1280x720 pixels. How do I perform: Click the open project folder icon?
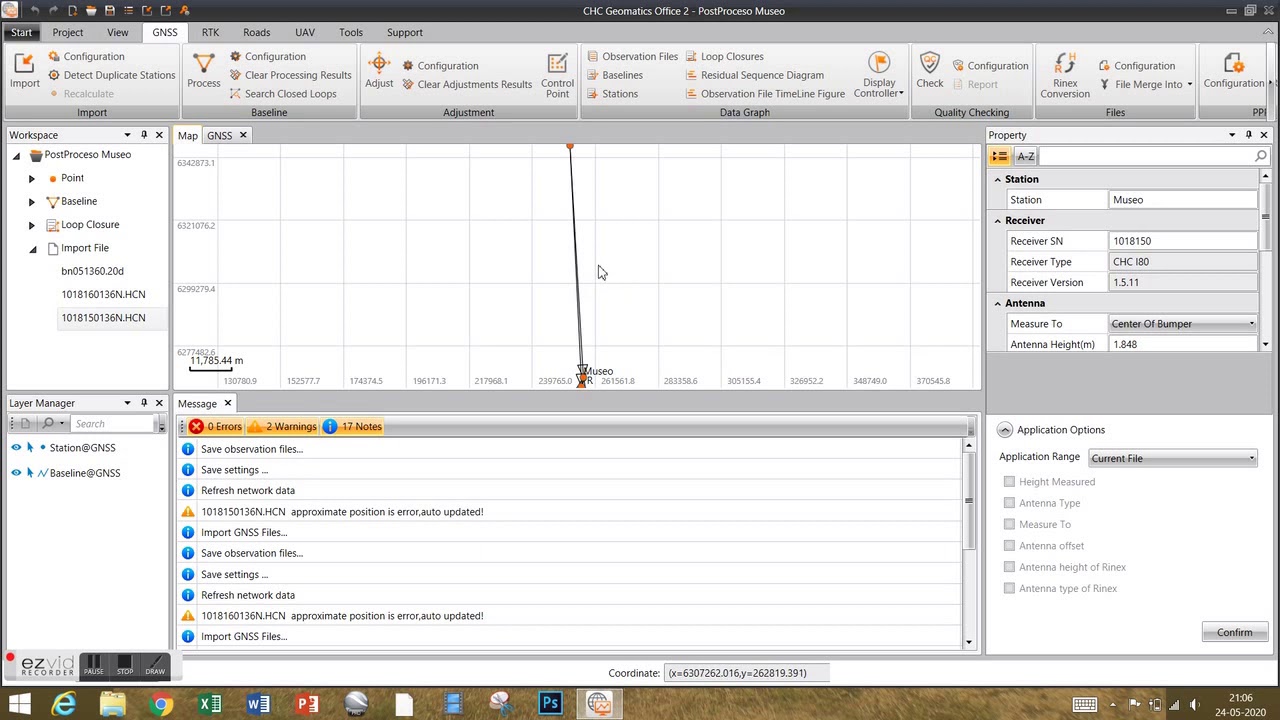[x=90, y=10]
